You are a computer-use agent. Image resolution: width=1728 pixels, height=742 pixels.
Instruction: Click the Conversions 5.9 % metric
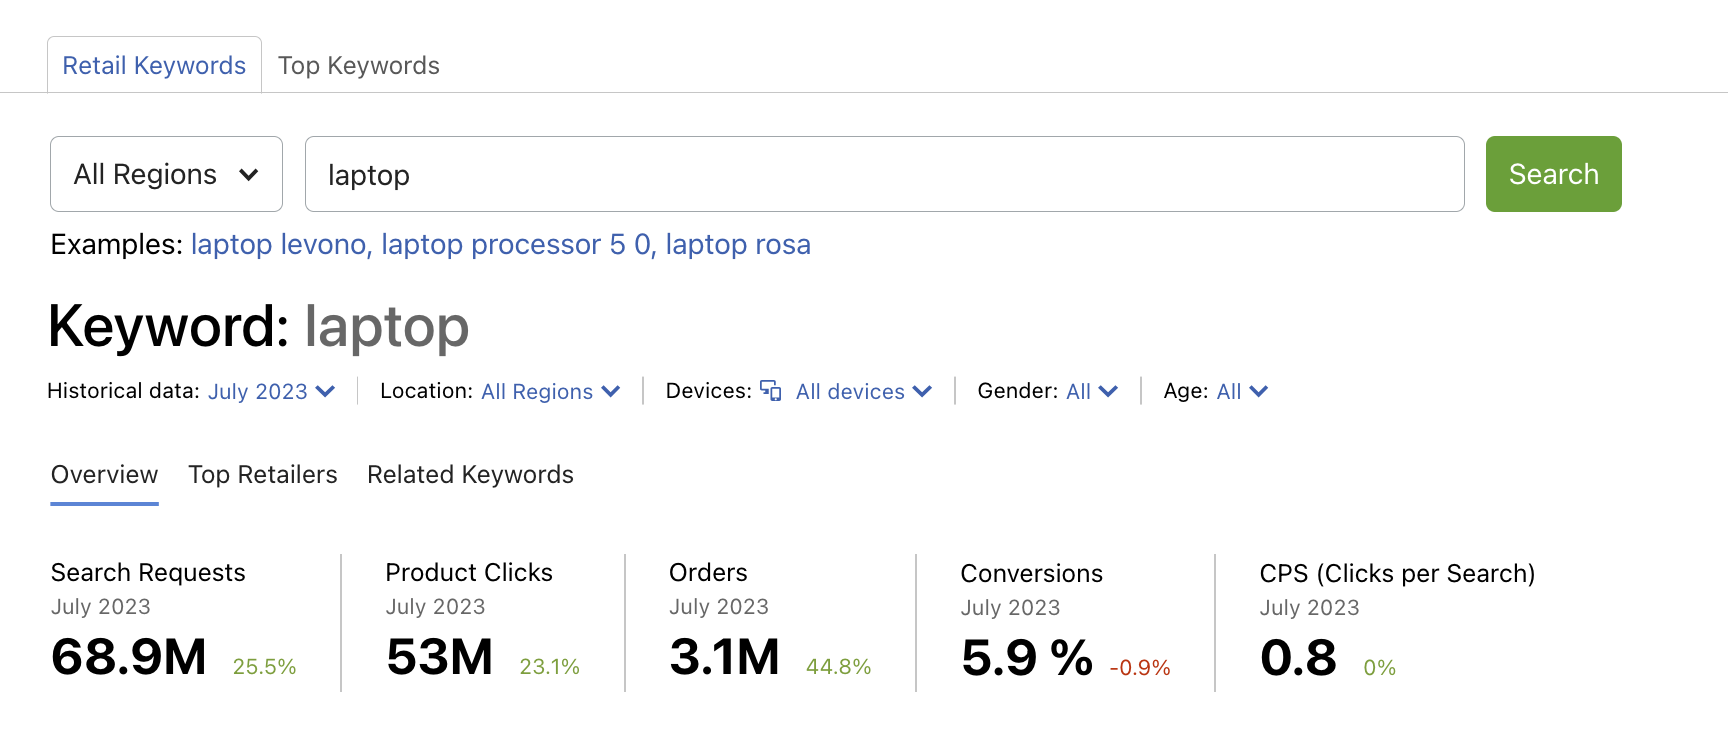tap(1026, 658)
